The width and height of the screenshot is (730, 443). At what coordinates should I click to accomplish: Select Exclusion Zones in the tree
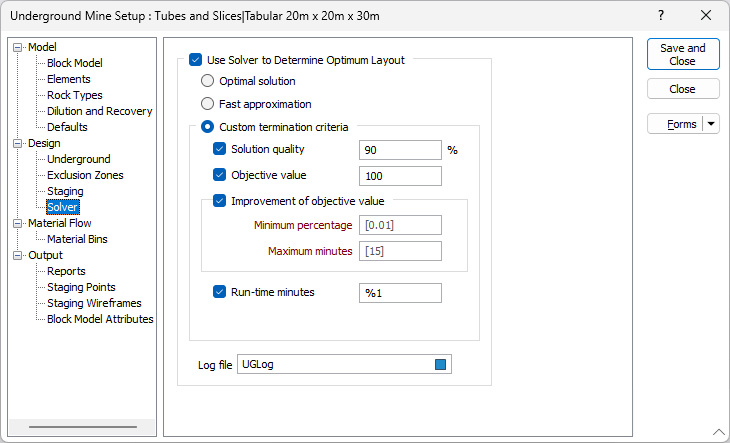click(x=82, y=175)
